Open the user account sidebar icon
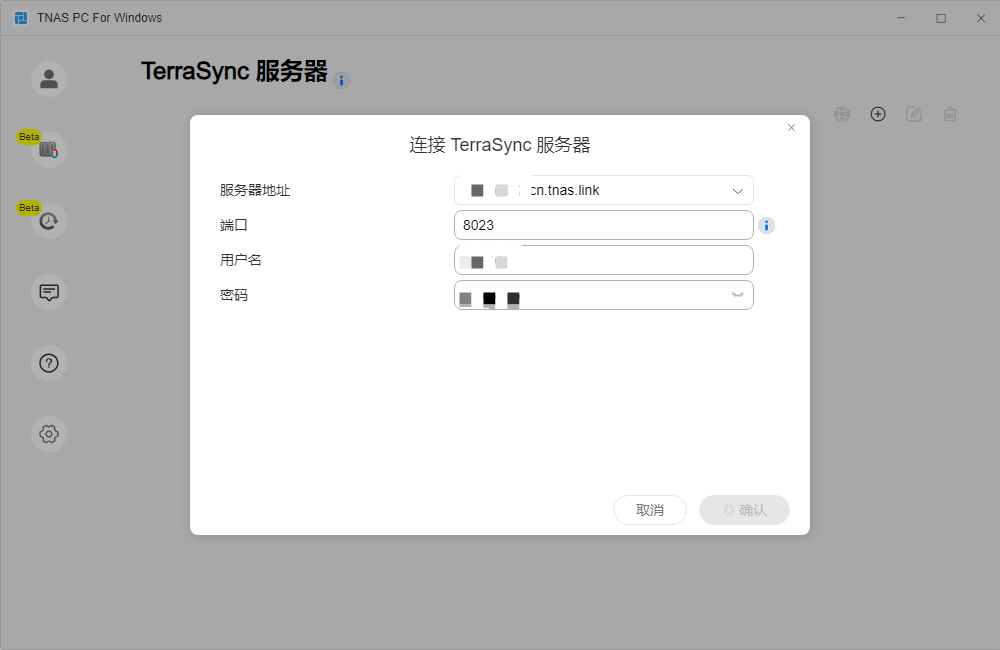Image resolution: width=1000 pixels, height=650 pixels. click(x=49, y=79)
